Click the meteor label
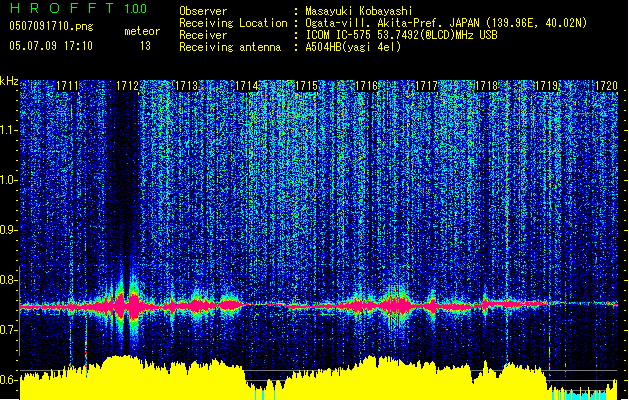 pyautogui.click(x=142, y=31)
